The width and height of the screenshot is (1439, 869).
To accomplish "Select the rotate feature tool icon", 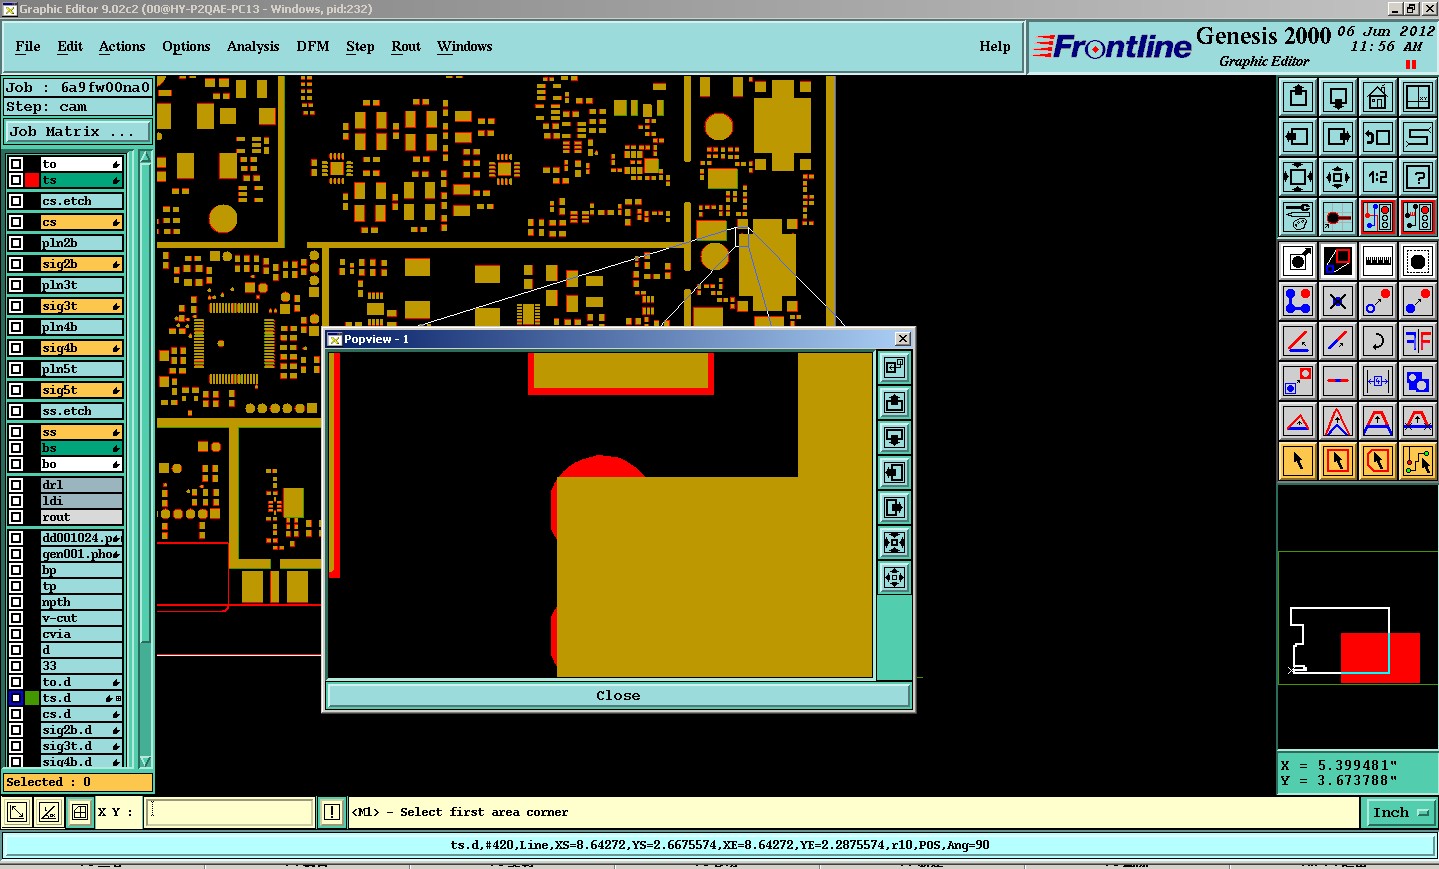I will 1377,341.
